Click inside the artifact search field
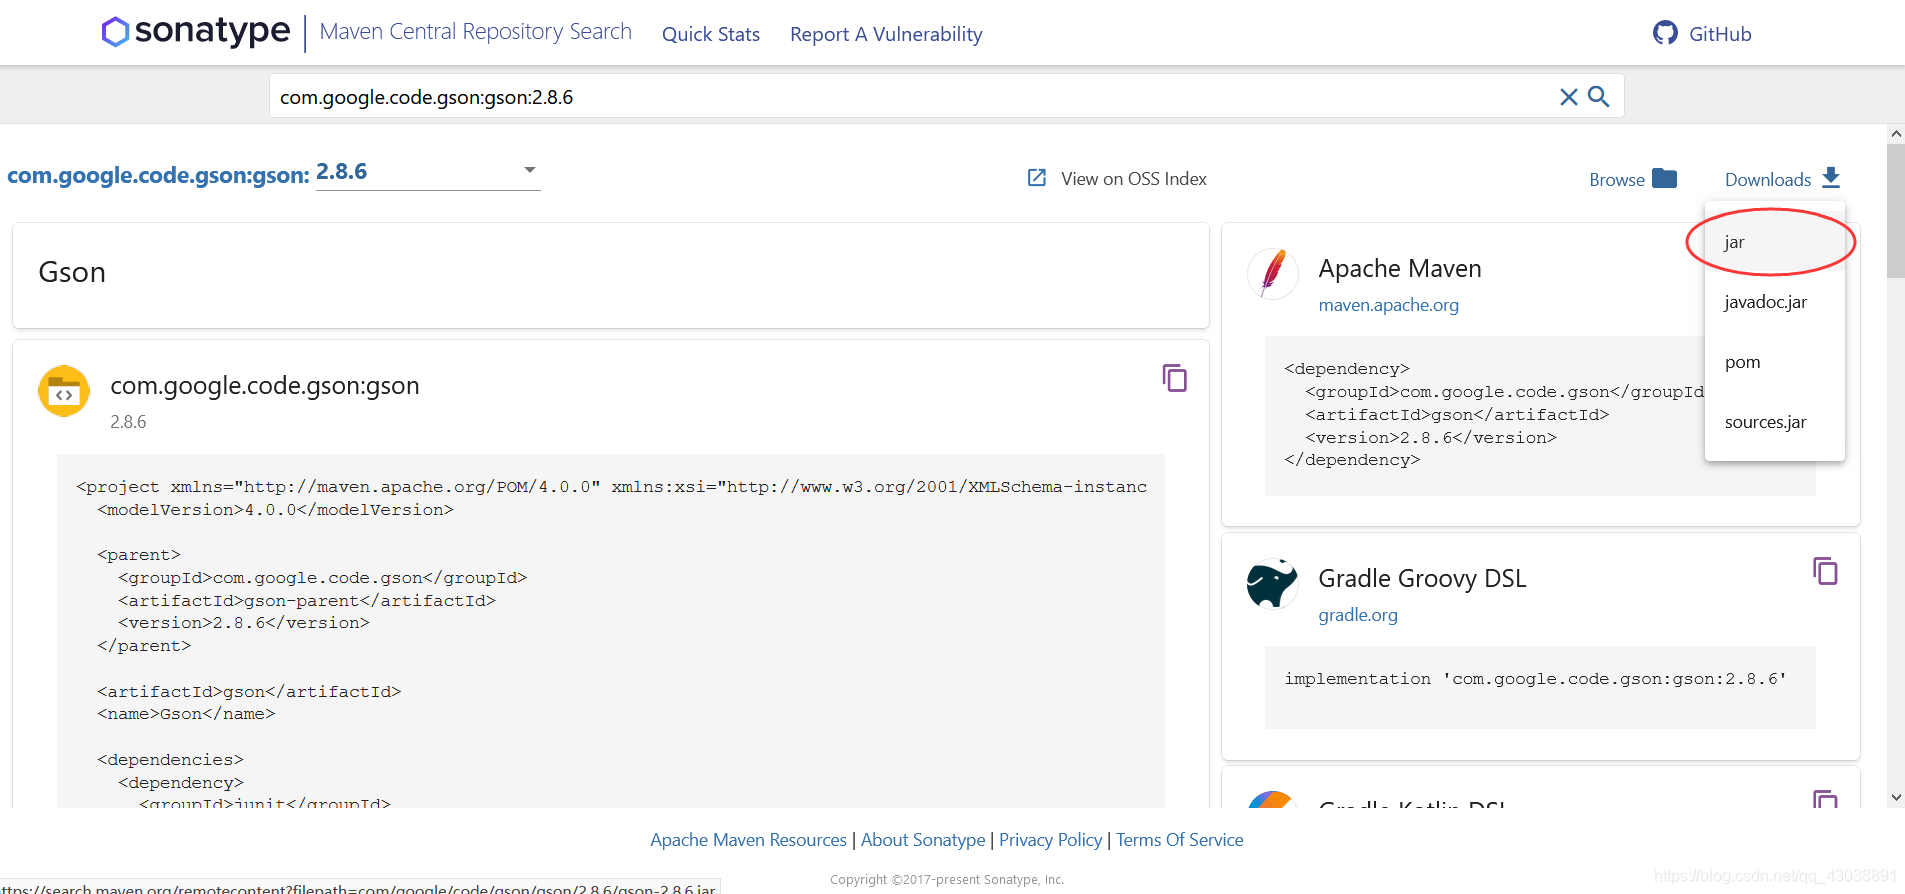 (900, 97)
